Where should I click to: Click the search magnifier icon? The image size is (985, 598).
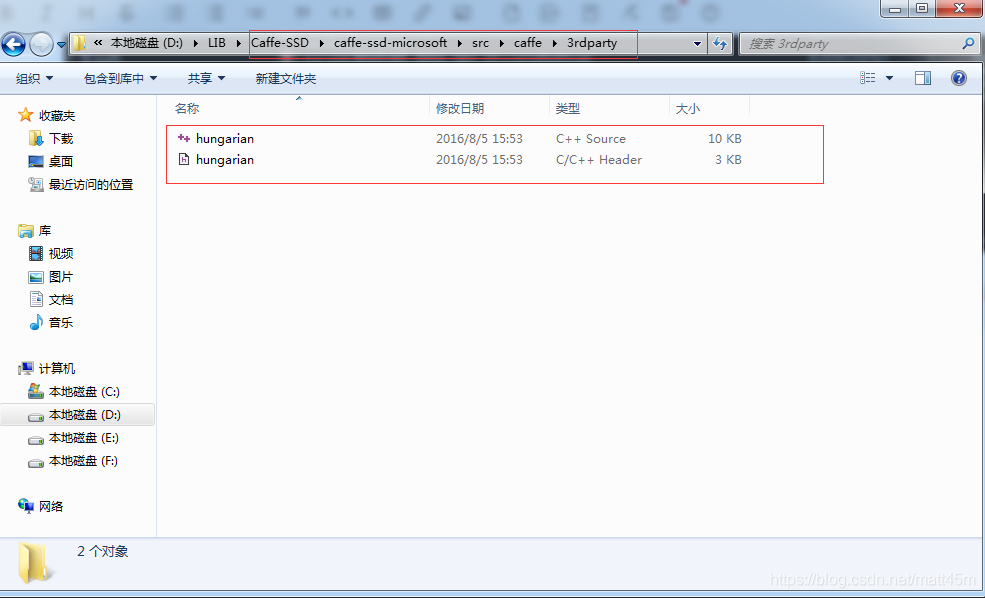point(968,43)
